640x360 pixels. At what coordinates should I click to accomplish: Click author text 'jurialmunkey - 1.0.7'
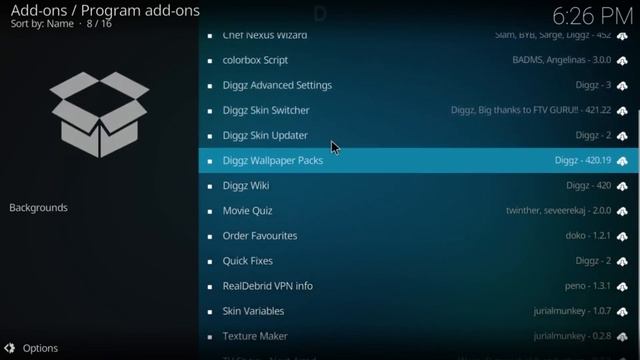572,311
